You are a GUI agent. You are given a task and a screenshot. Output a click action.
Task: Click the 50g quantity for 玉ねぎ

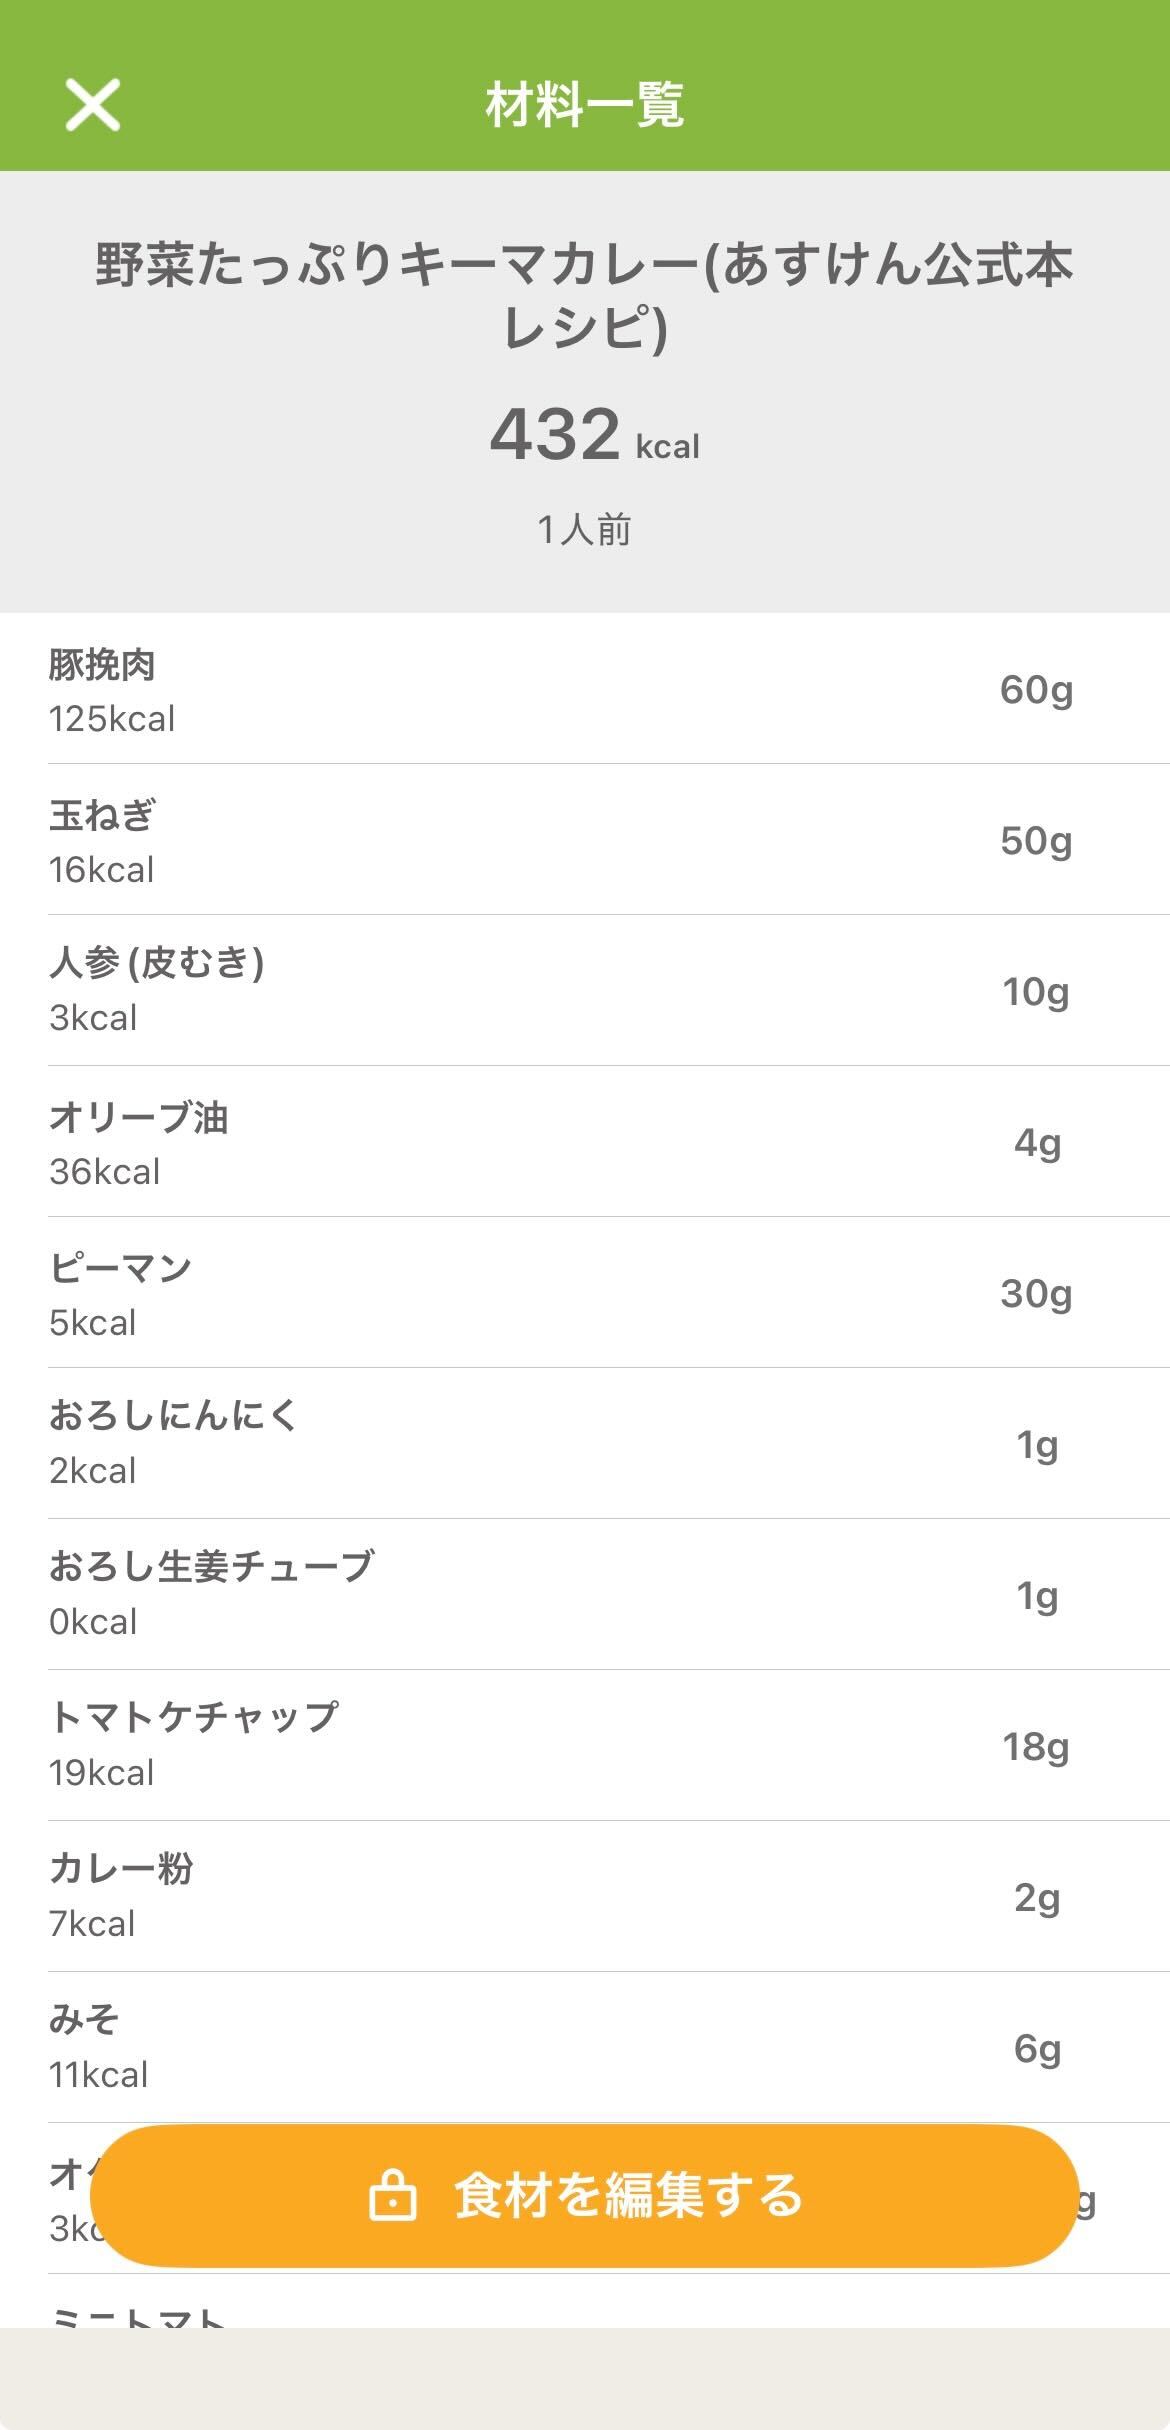click(1036, 841)
